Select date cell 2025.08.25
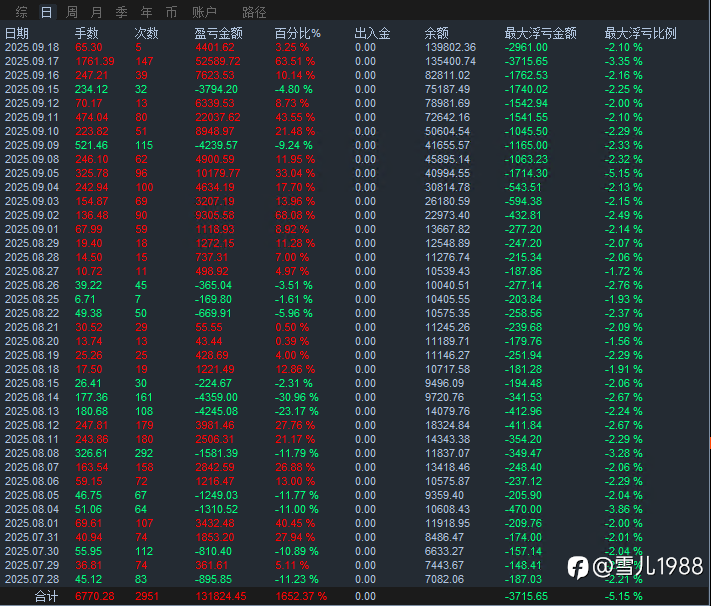 (x=32, y=299)
